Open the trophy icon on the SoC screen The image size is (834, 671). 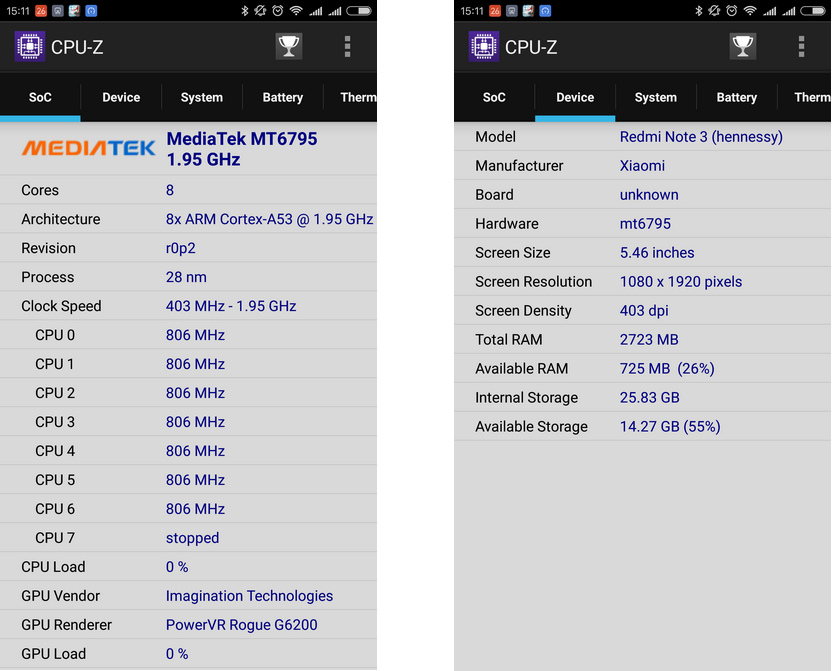pos(289,46)
